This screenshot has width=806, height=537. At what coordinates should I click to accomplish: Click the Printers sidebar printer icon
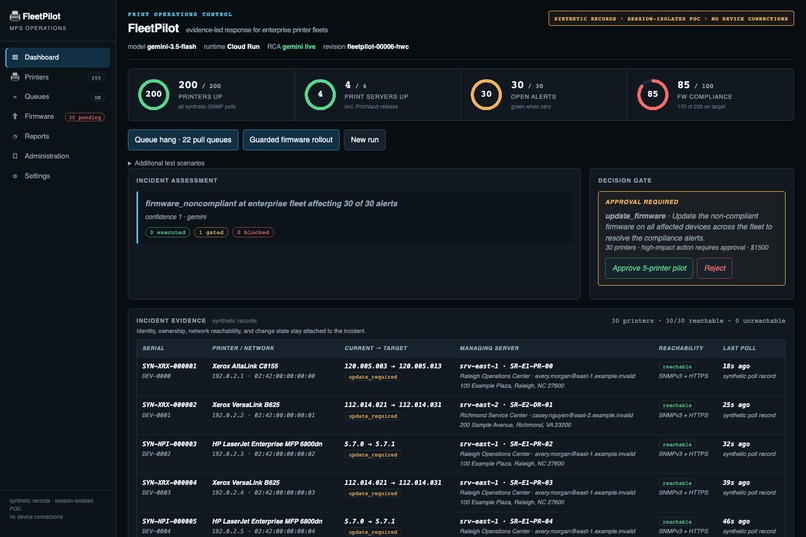(x=15, y=77)
